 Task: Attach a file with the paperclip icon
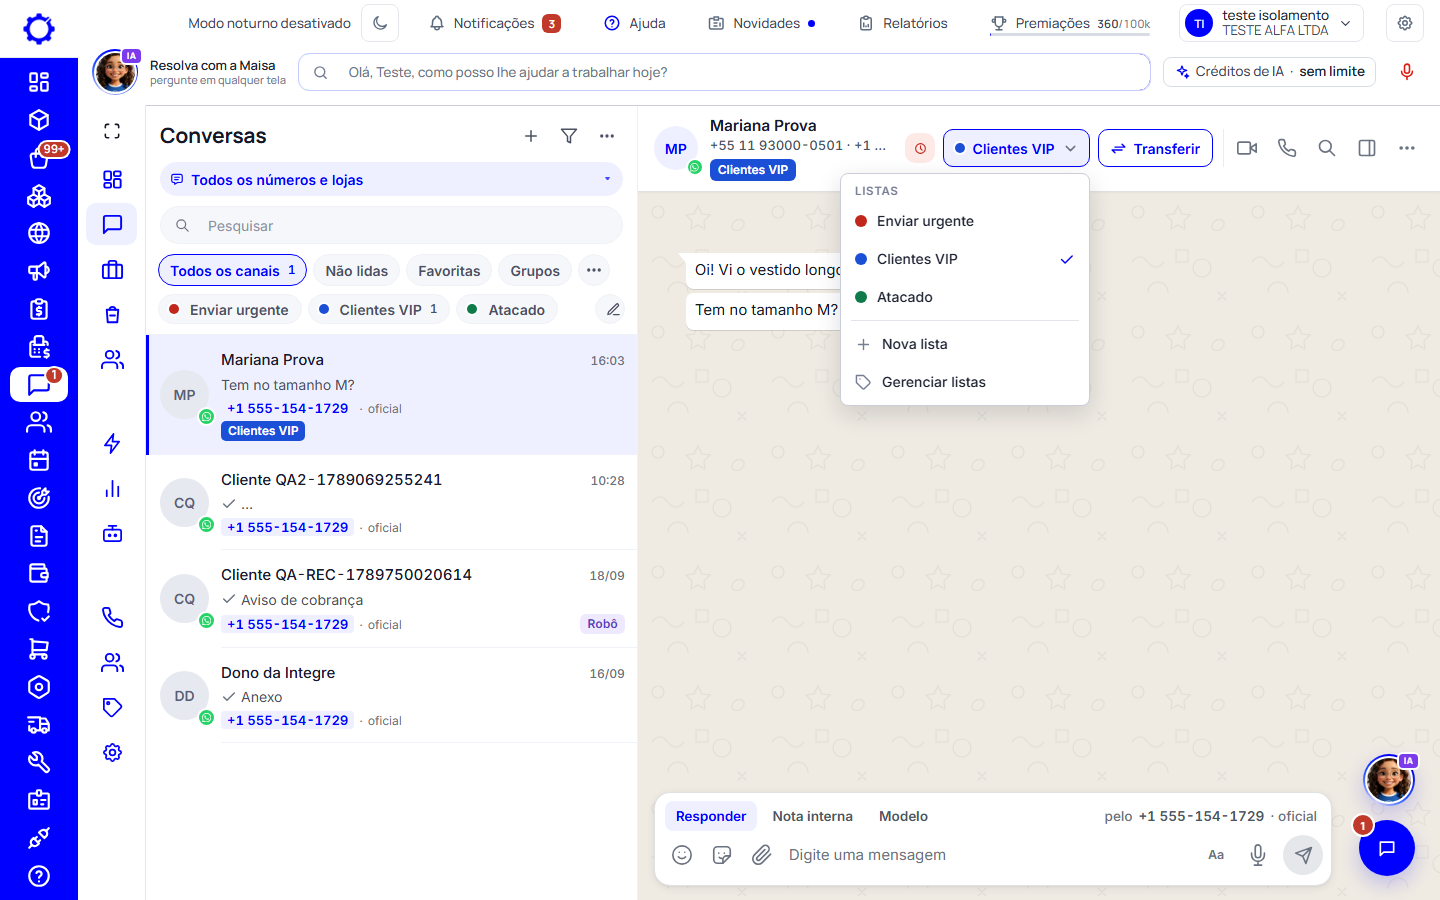[x=762, y=855]
